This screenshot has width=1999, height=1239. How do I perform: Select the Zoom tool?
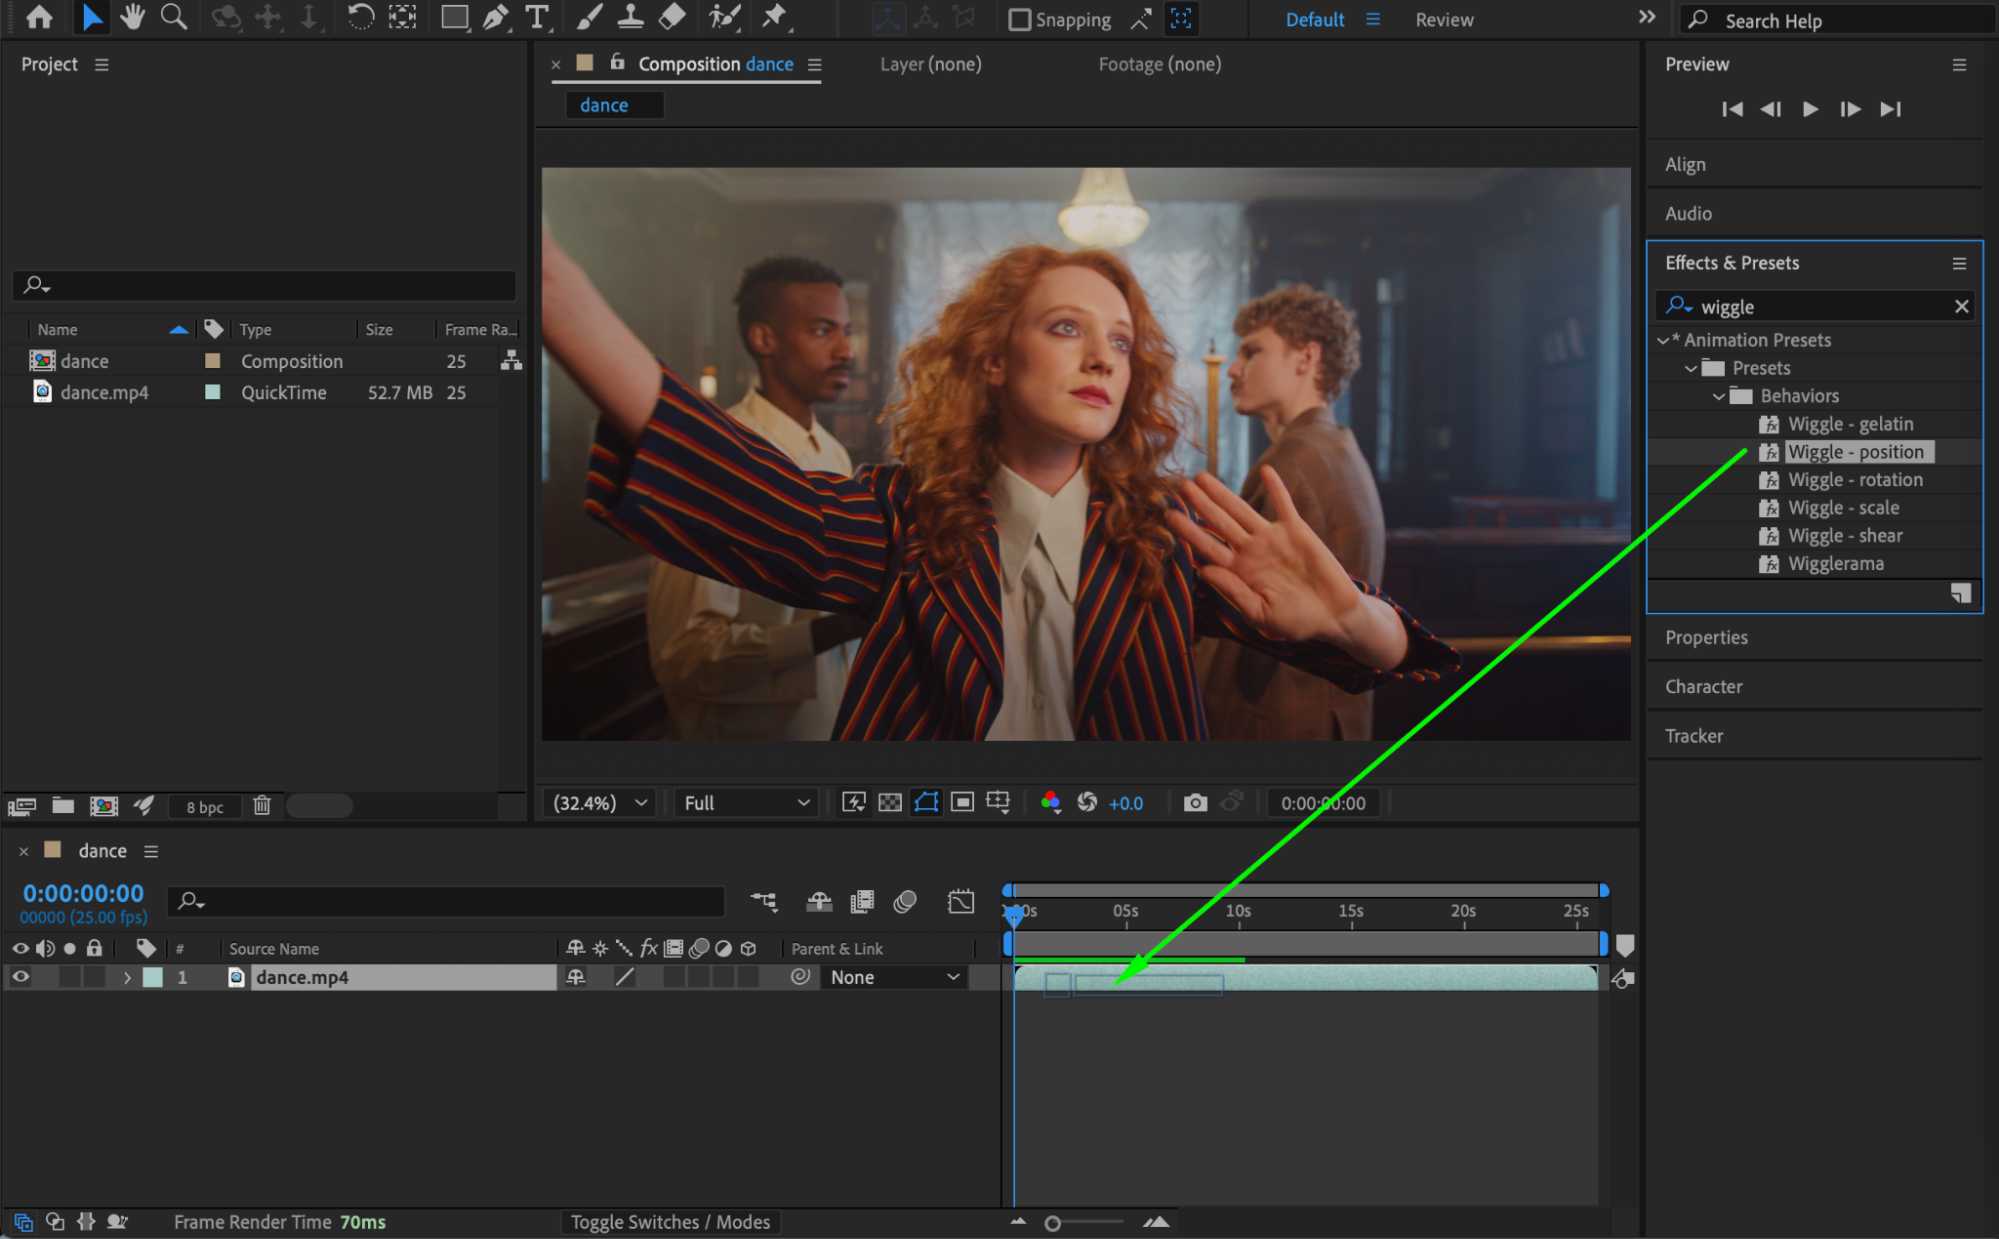point(173,17)
